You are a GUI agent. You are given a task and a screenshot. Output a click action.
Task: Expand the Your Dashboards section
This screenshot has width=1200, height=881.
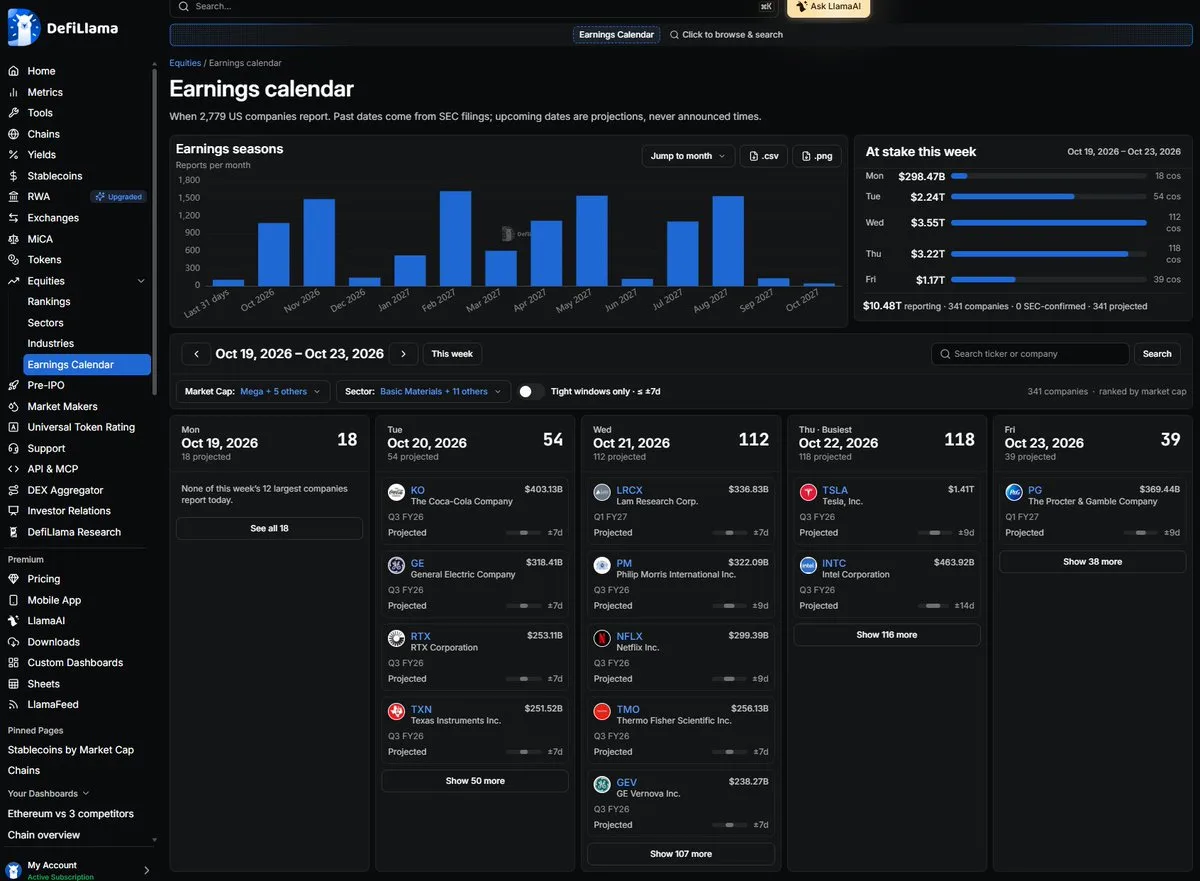coord(49,793)
